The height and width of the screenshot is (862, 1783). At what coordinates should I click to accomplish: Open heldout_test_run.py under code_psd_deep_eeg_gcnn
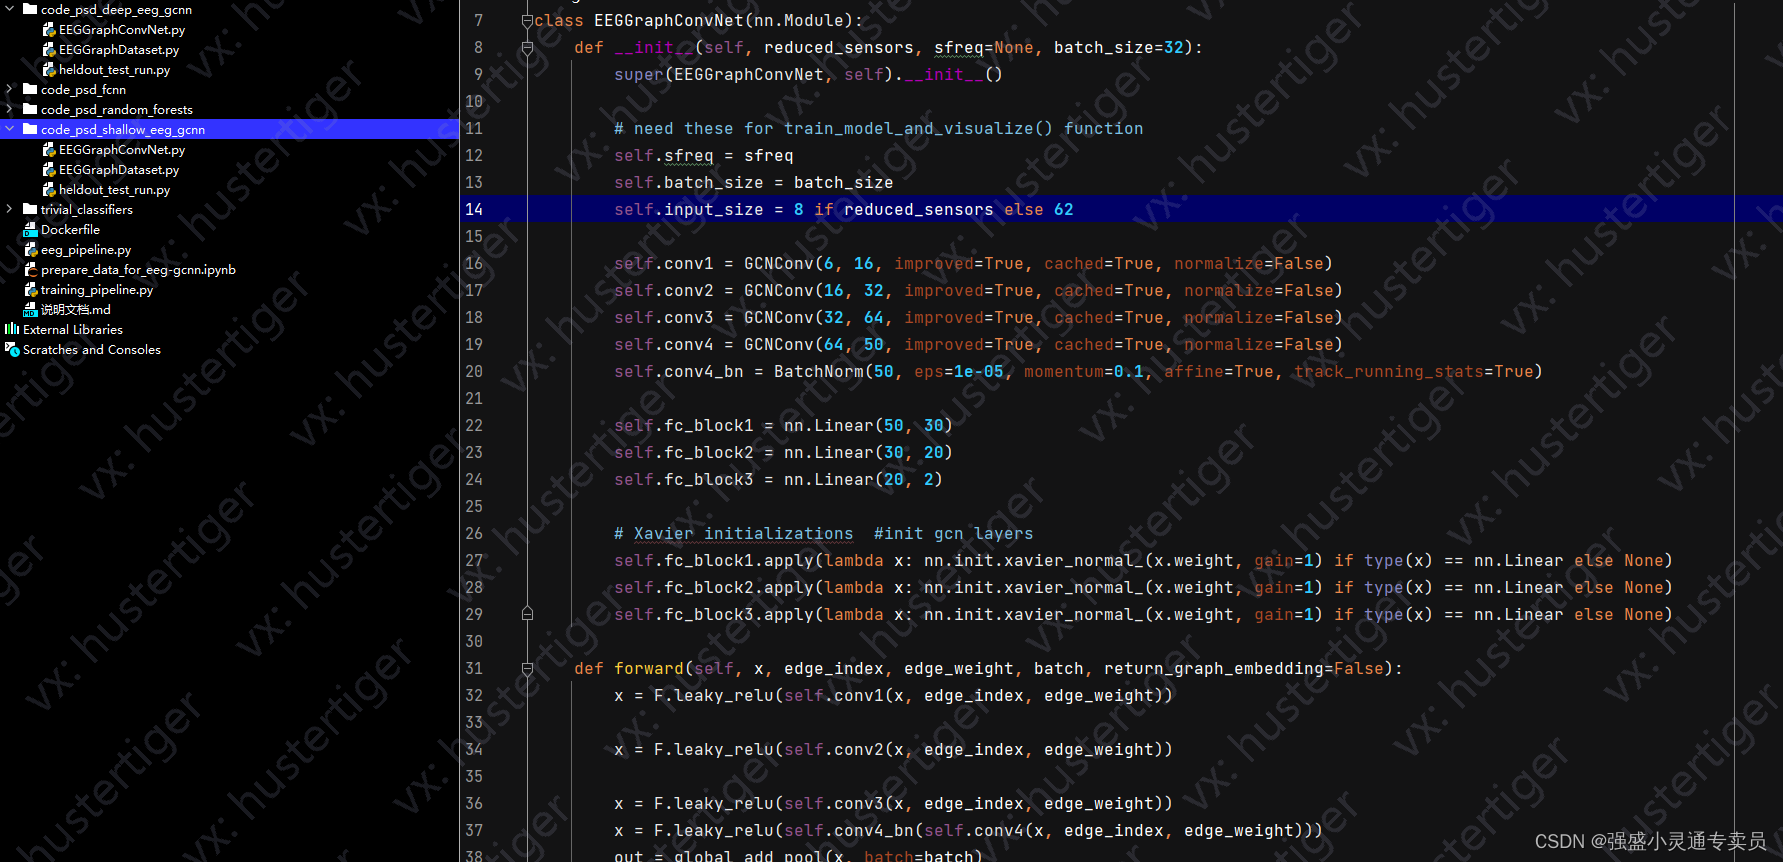click(114, 69)
